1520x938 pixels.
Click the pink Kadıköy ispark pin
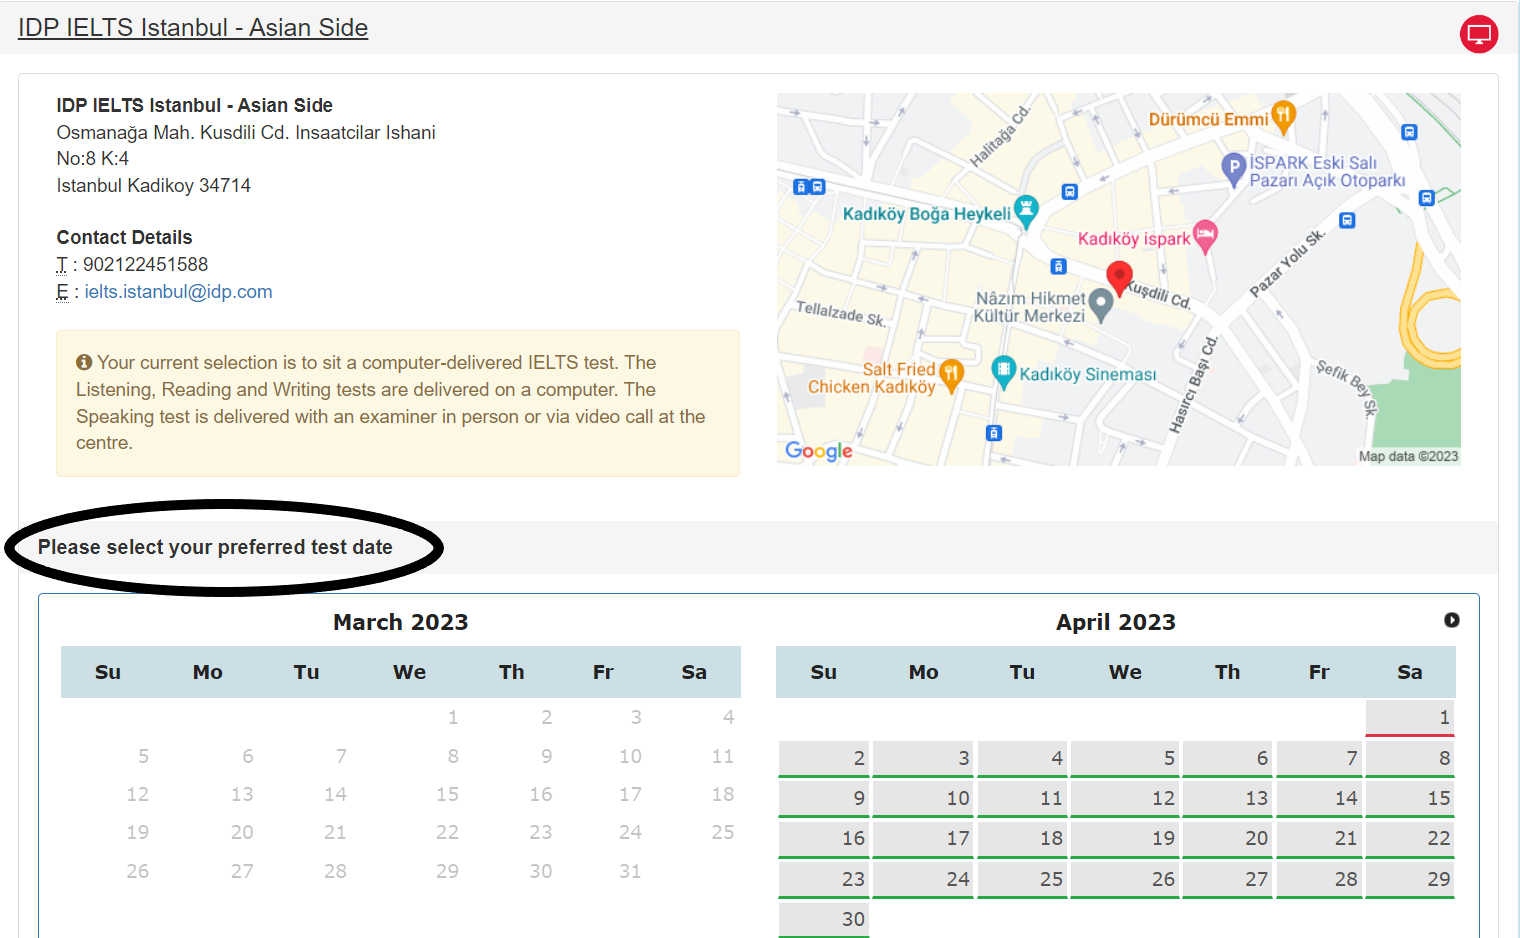pos(1205,236)
